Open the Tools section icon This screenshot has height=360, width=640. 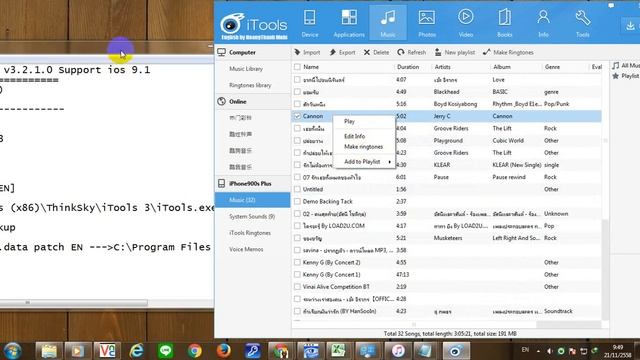[x=582, y=23]
